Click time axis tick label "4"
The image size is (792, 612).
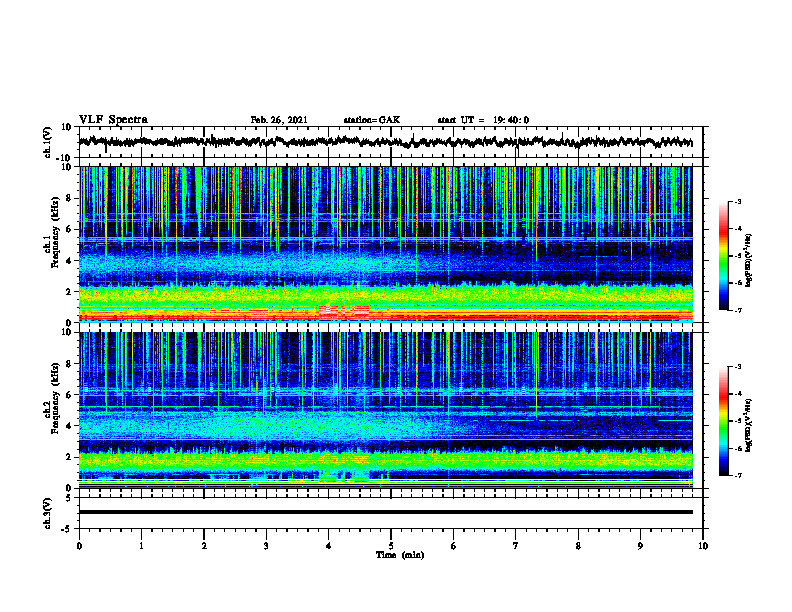click(x=329, y=546)
